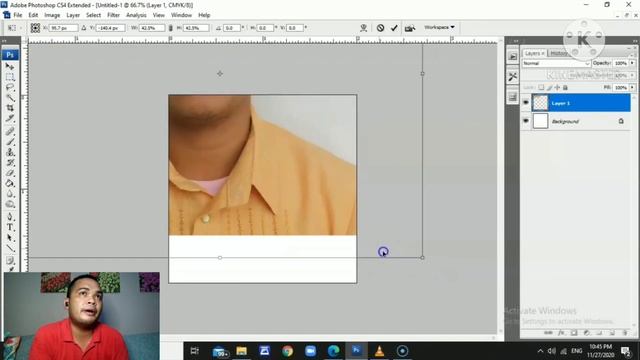
Task: Expand the toolbox double-arrow at top
Action: coord(4,41)
